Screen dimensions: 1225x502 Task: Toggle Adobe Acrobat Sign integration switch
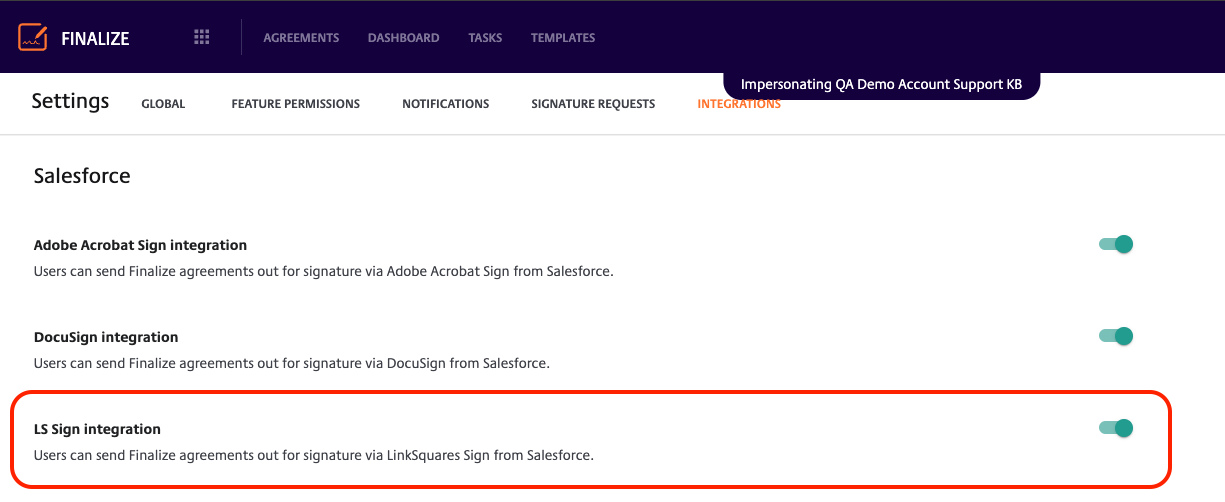coord(1116,244)
